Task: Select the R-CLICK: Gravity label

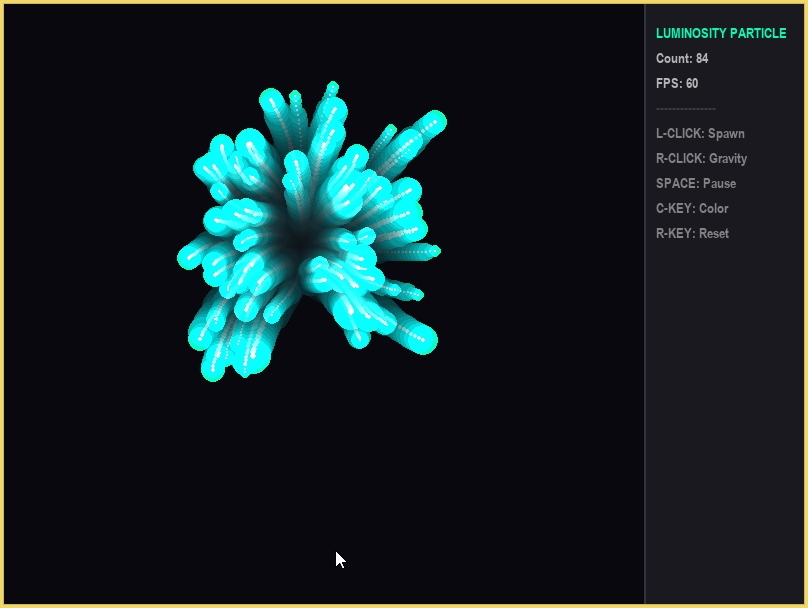Action: [x=701, y=159]
